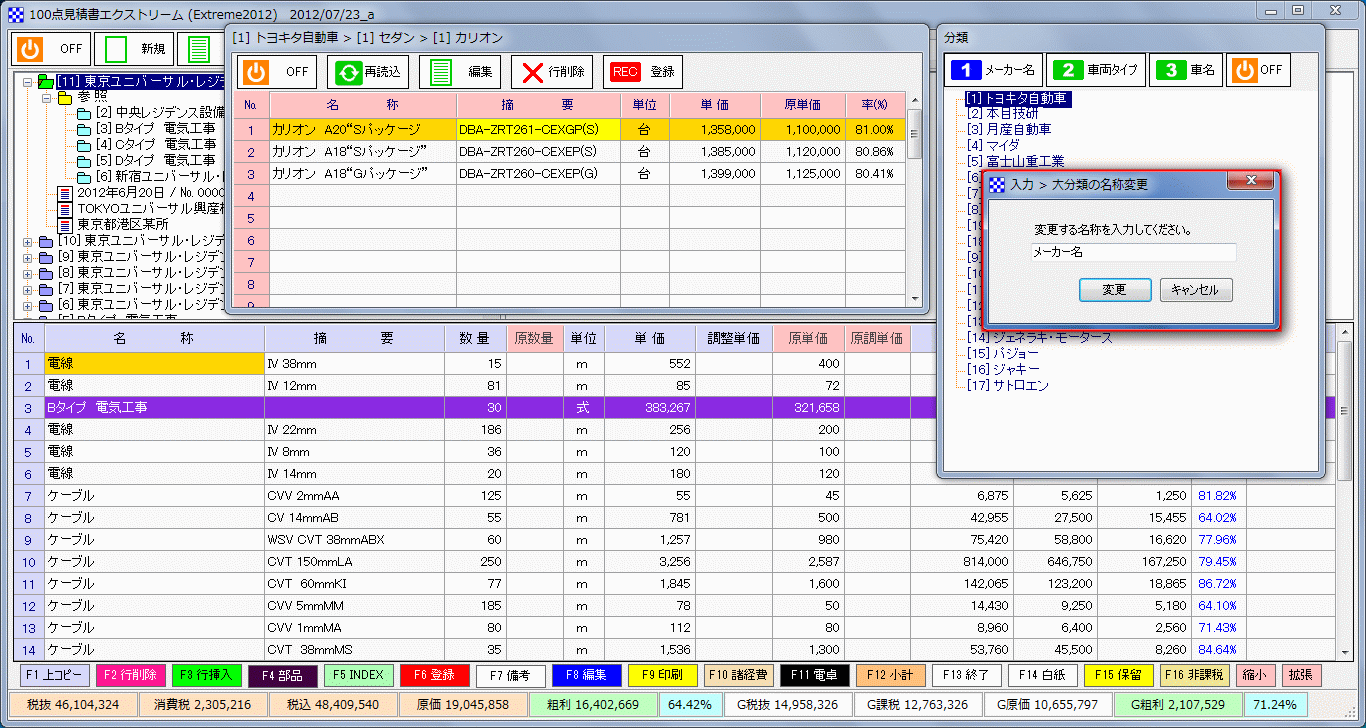Screen dimensions: 1366x728
Task: Collapse the 参照 folder in the tree
Action: (45, 97)
